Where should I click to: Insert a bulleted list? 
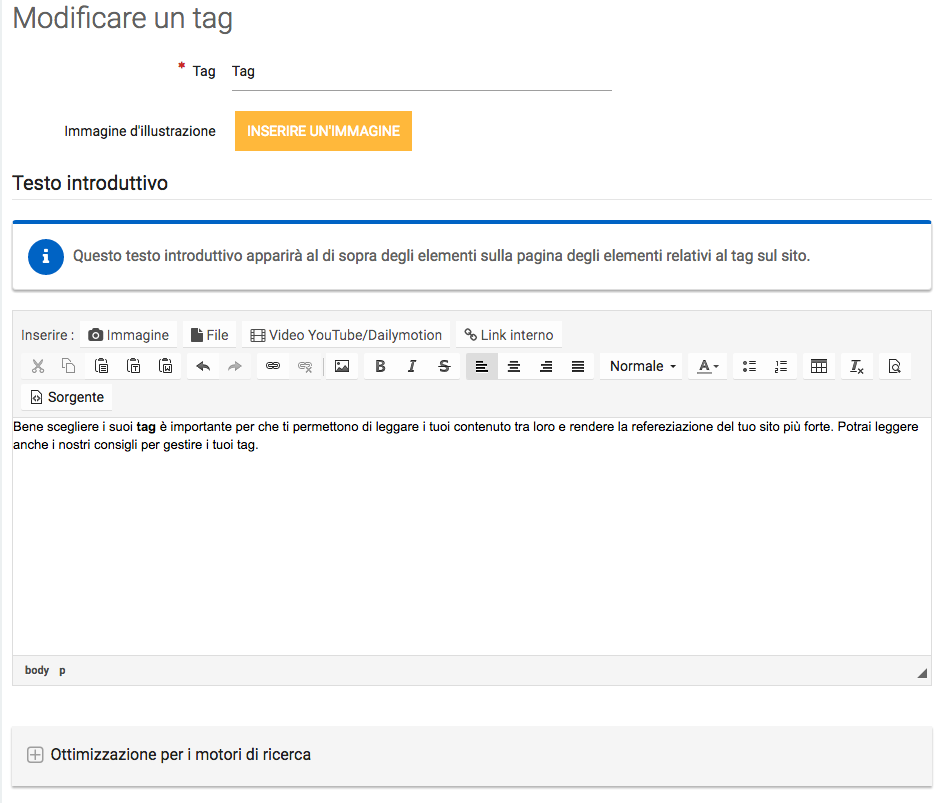(749, 367)
